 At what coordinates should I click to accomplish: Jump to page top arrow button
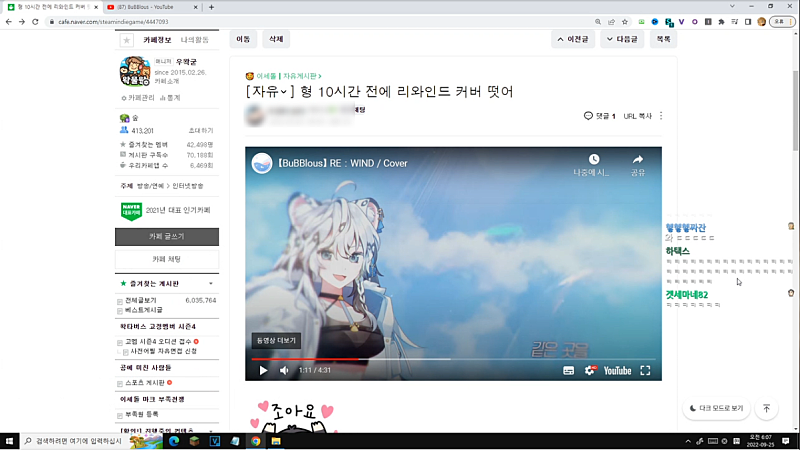point(766,408)
